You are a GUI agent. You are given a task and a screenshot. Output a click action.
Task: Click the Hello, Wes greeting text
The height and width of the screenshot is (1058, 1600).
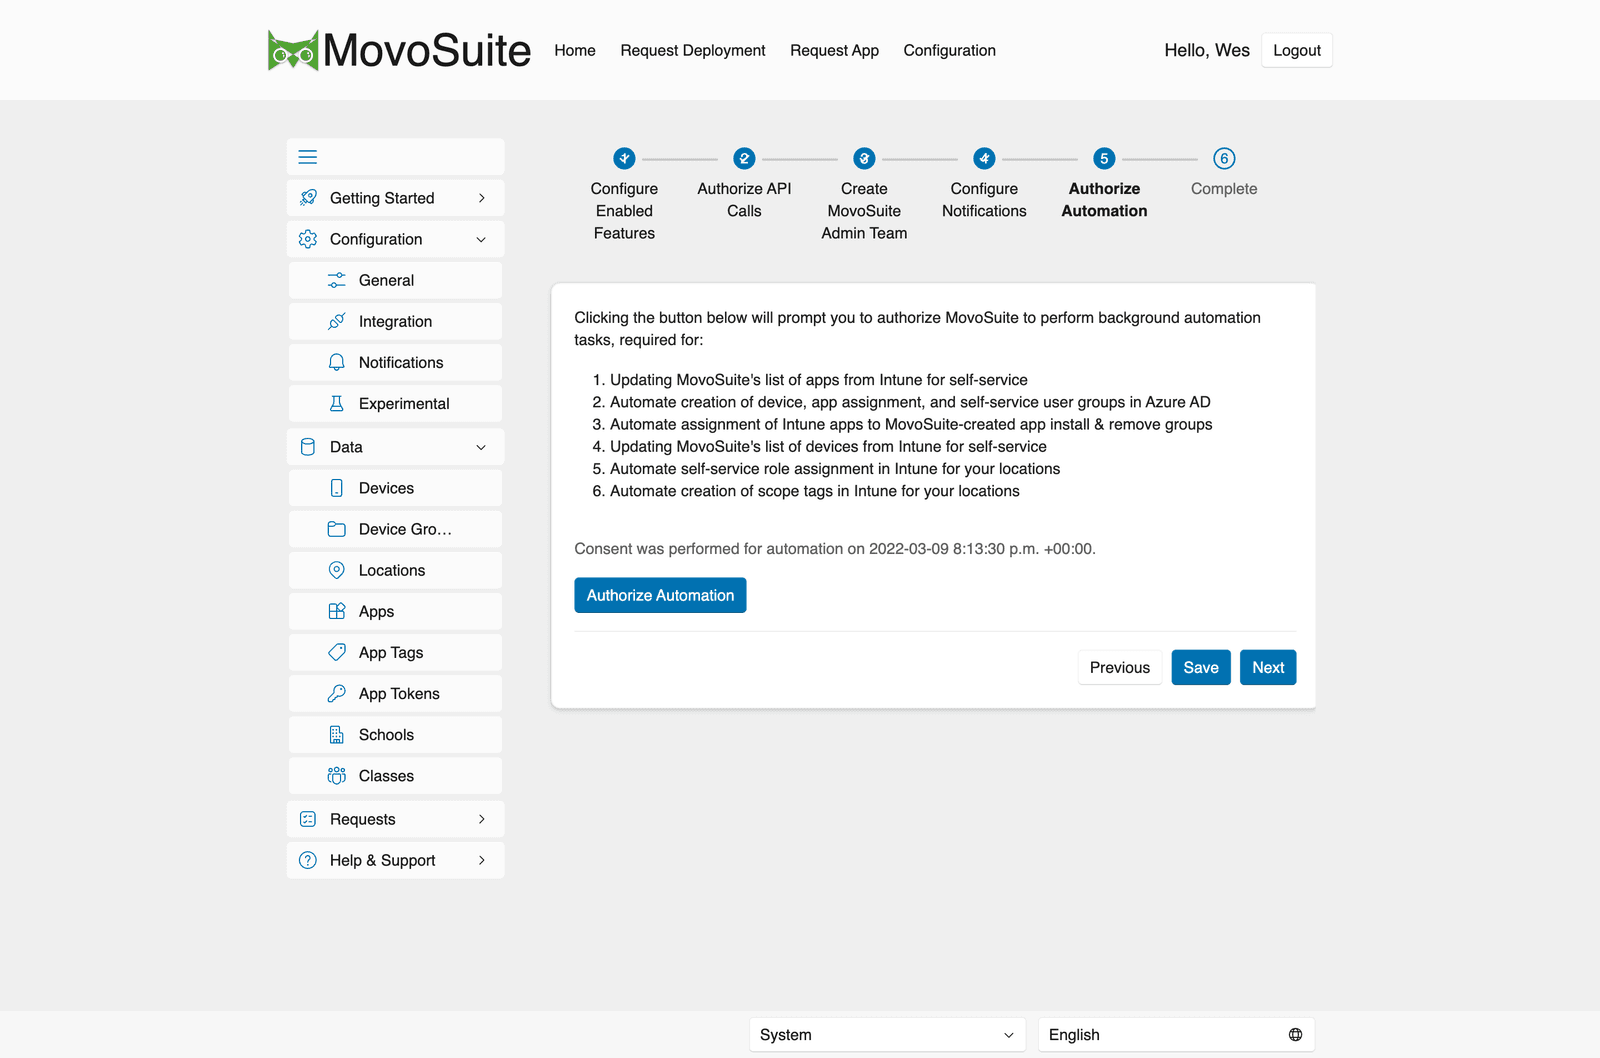[1207, 50]
